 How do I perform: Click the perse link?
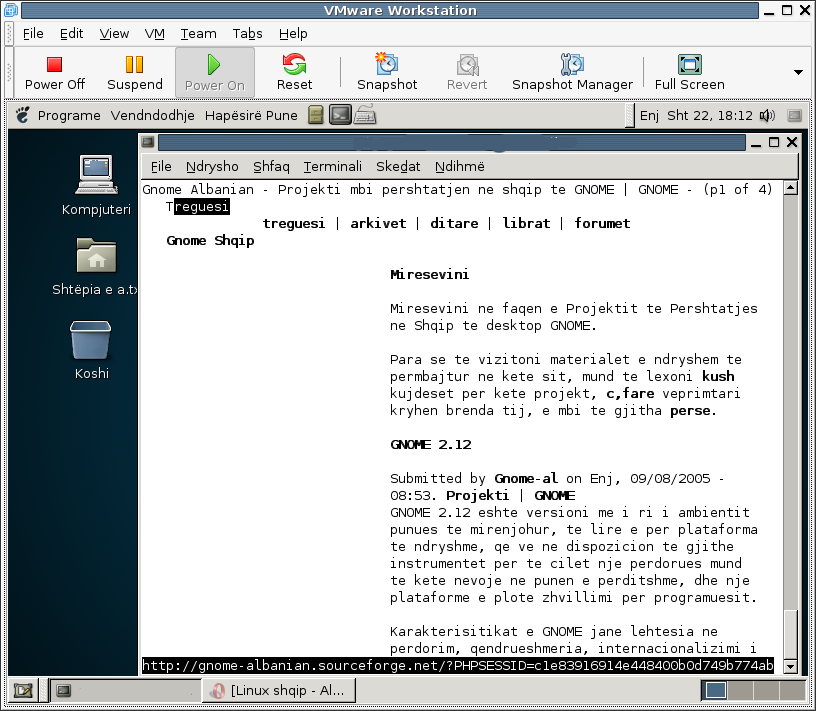[691, 411]
